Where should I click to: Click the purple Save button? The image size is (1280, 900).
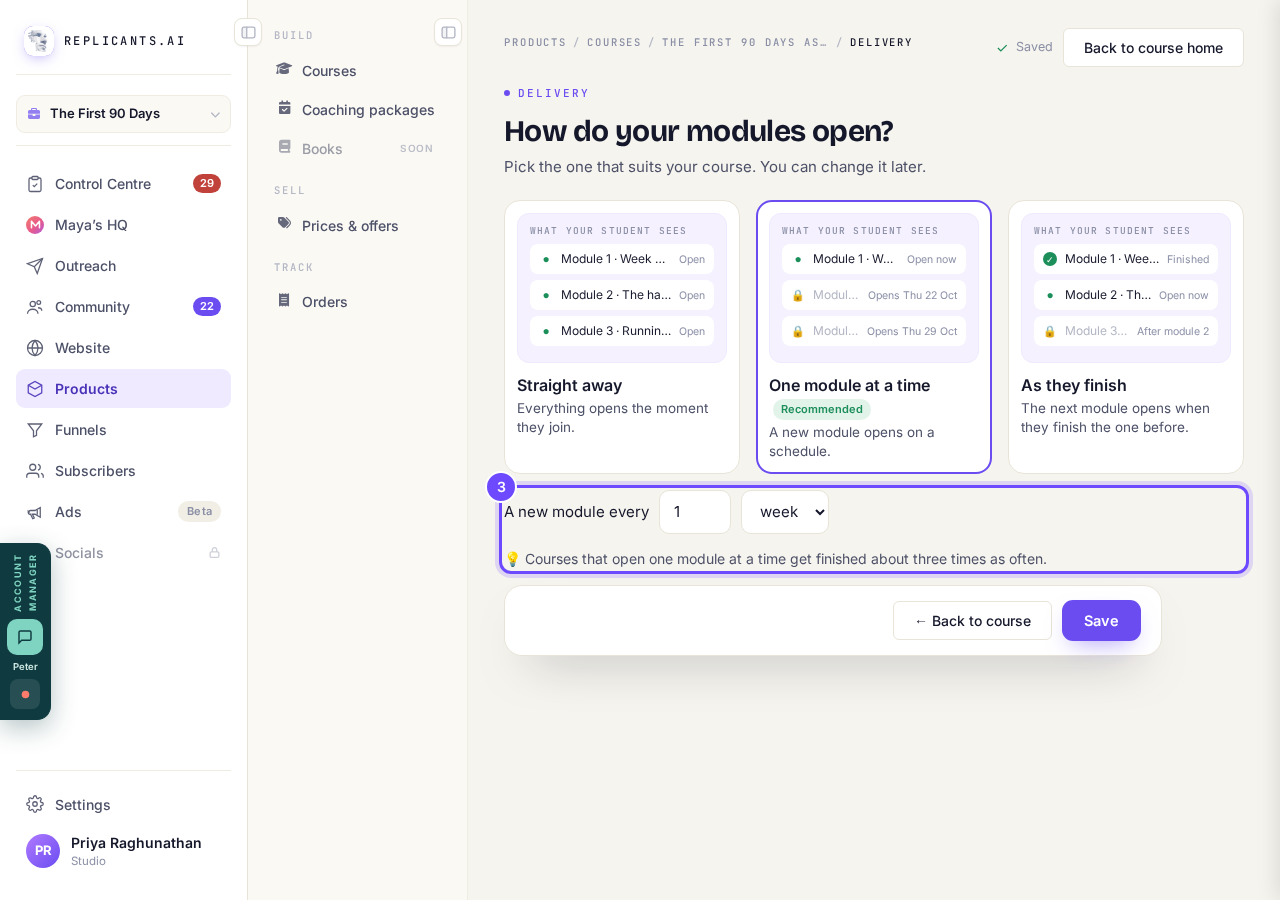[1101, 621]
